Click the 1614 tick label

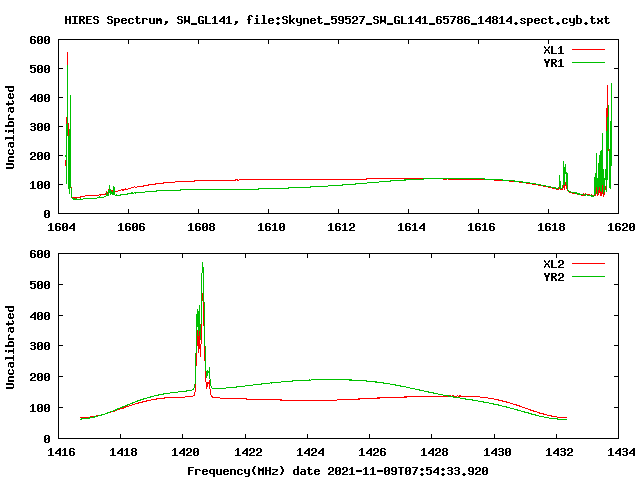click(411, 227)
